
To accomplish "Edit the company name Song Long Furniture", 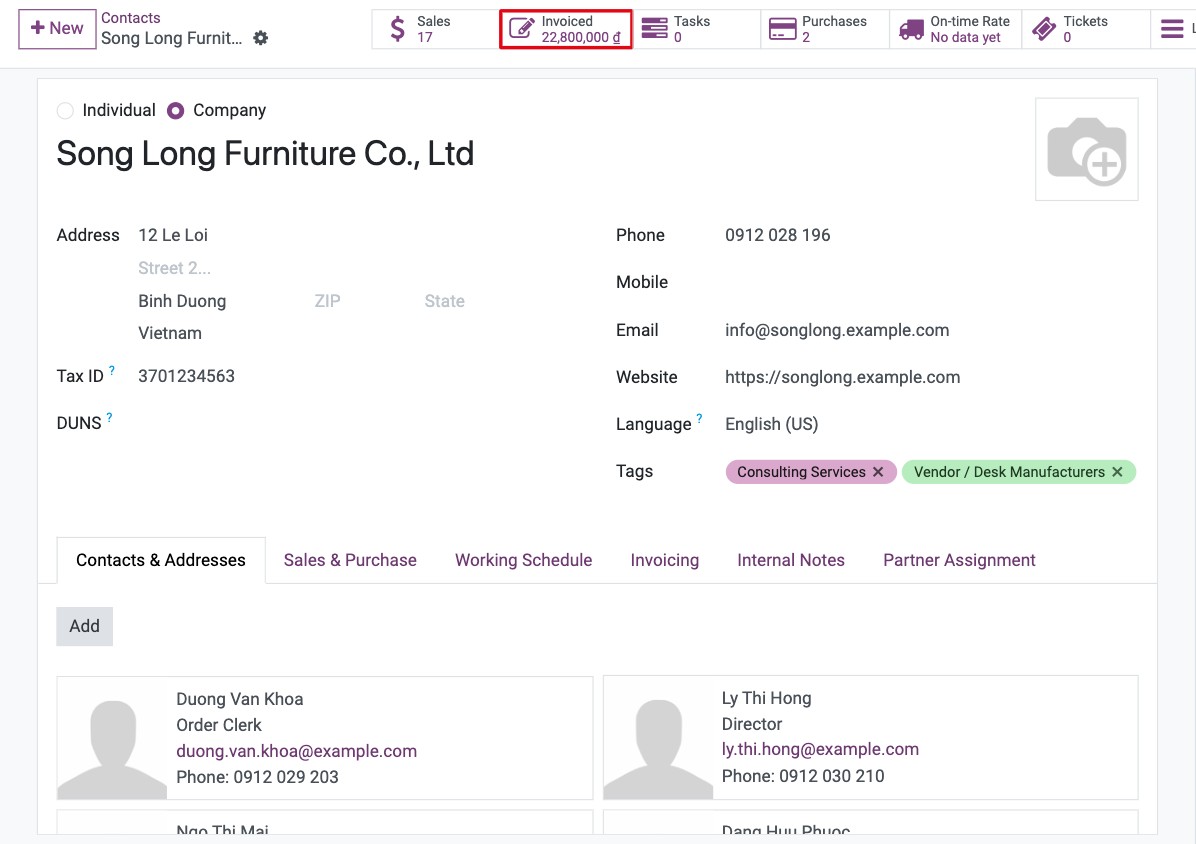I will pos(265,153).
